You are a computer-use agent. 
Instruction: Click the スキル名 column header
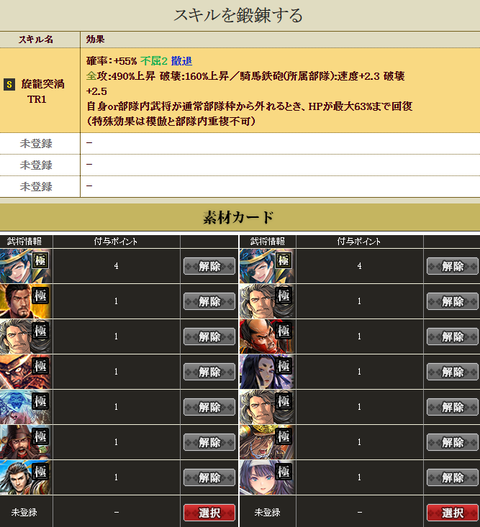(x=36, y=40)
